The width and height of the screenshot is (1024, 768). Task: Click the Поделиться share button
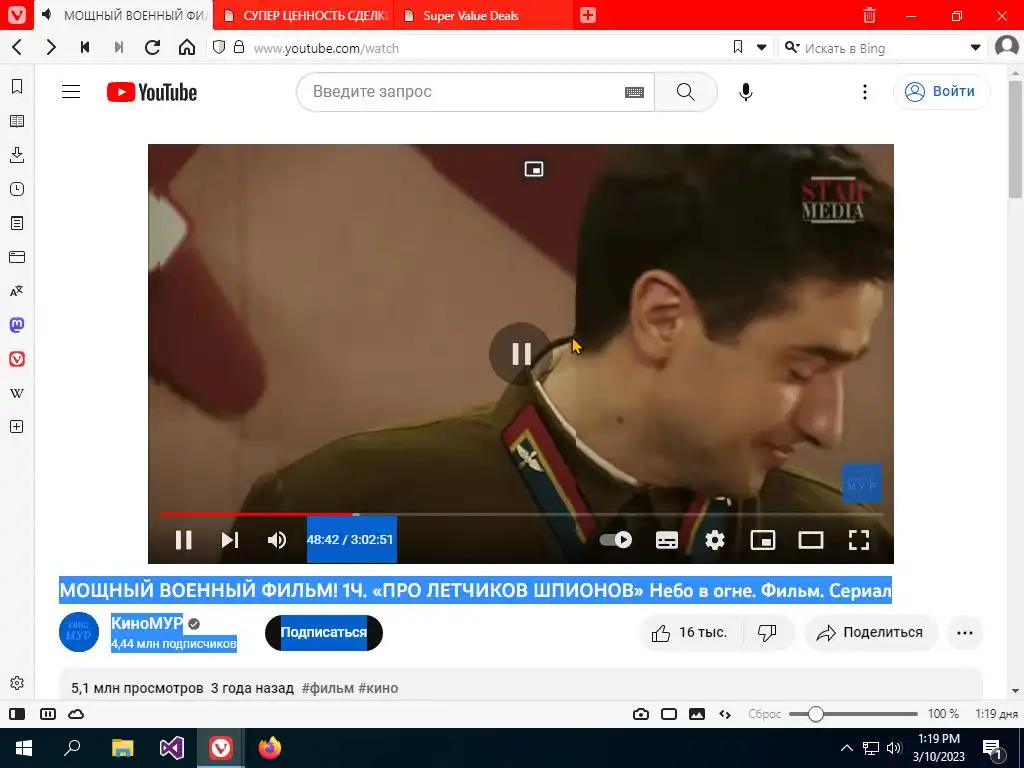(x=871, y=632)
